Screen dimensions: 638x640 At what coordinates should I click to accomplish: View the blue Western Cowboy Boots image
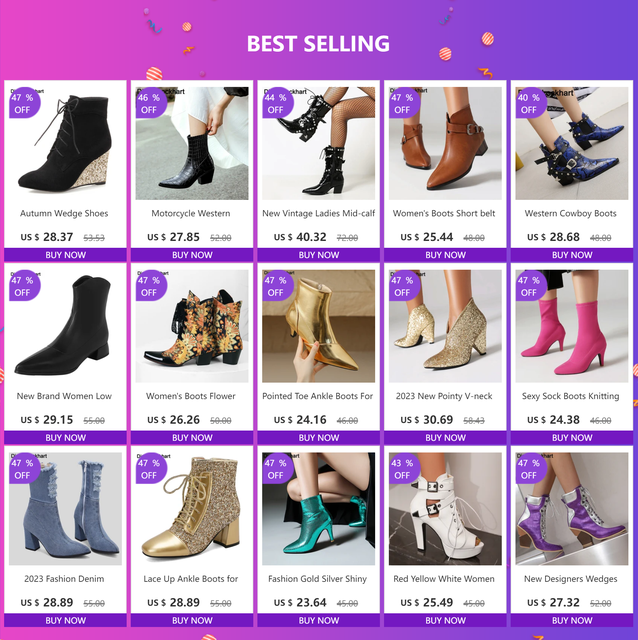571,143
